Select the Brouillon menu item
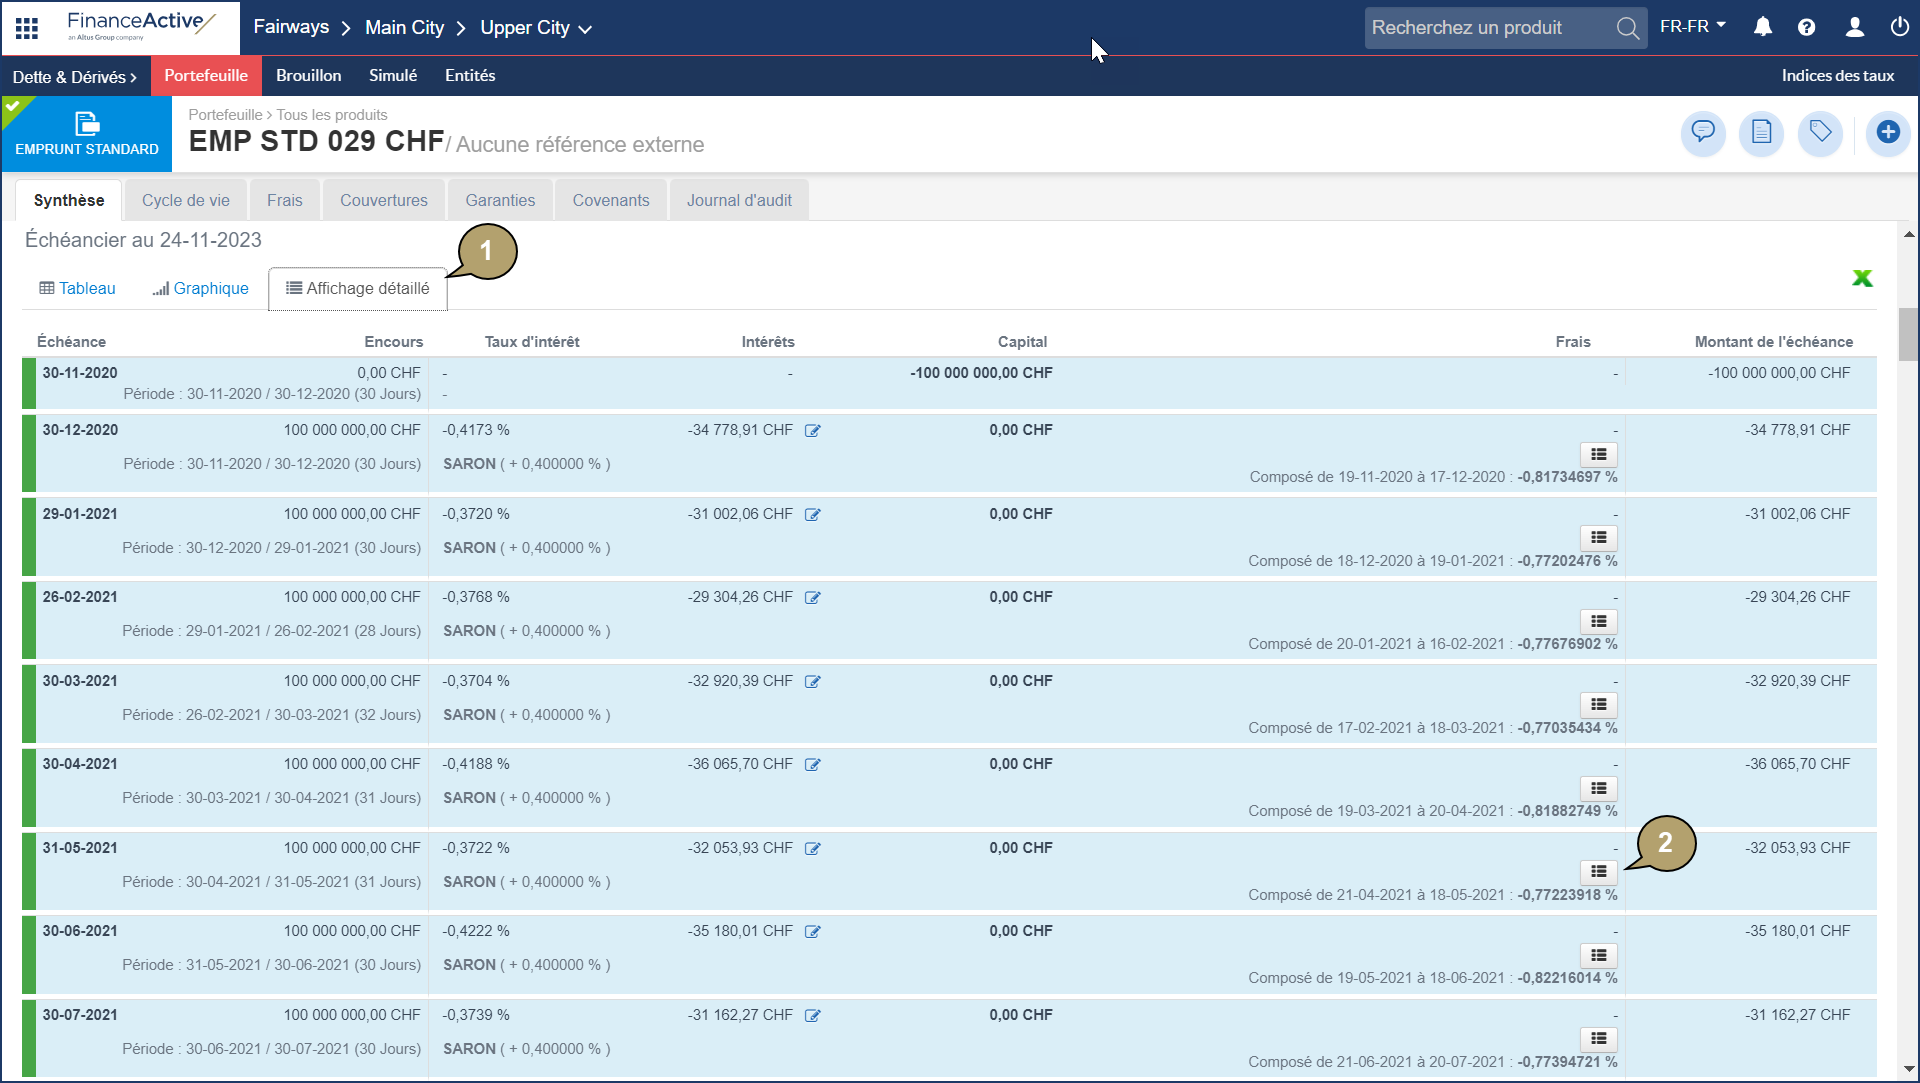This screenshot has width=1920, height=1083. (308, 76)
